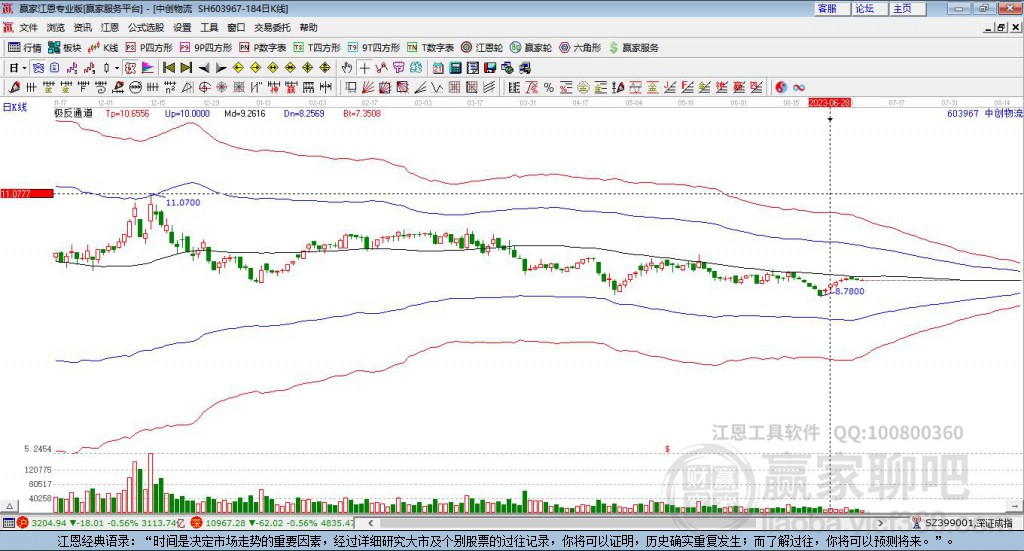The height and width of the screenshot is (551, 1024).
Task: Switch to the K线 chart view
Action: pos(103,48)
